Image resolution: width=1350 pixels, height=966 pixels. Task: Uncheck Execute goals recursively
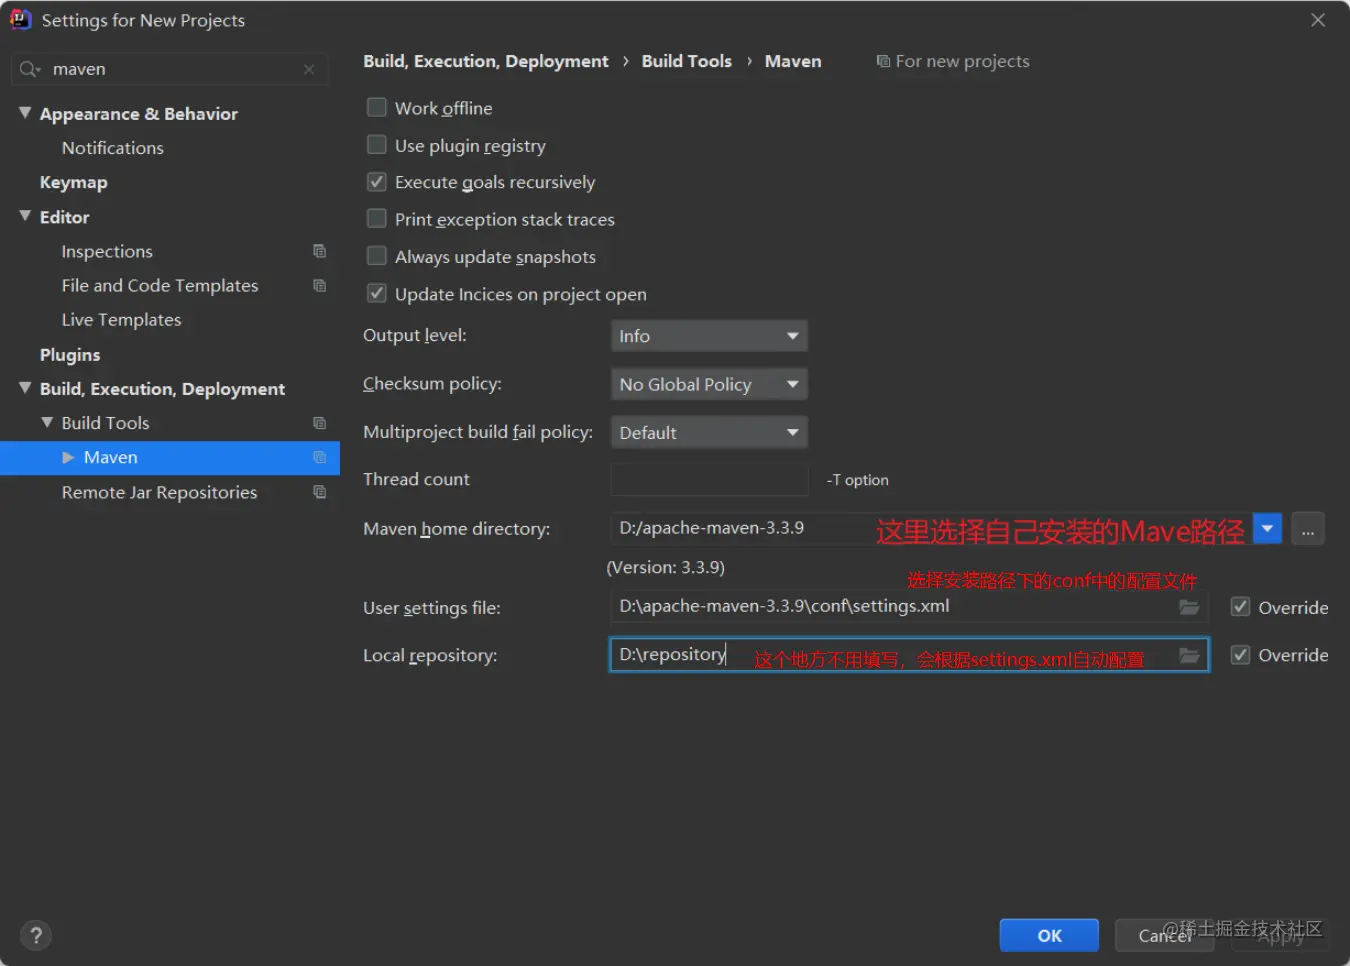click(377, 181)
